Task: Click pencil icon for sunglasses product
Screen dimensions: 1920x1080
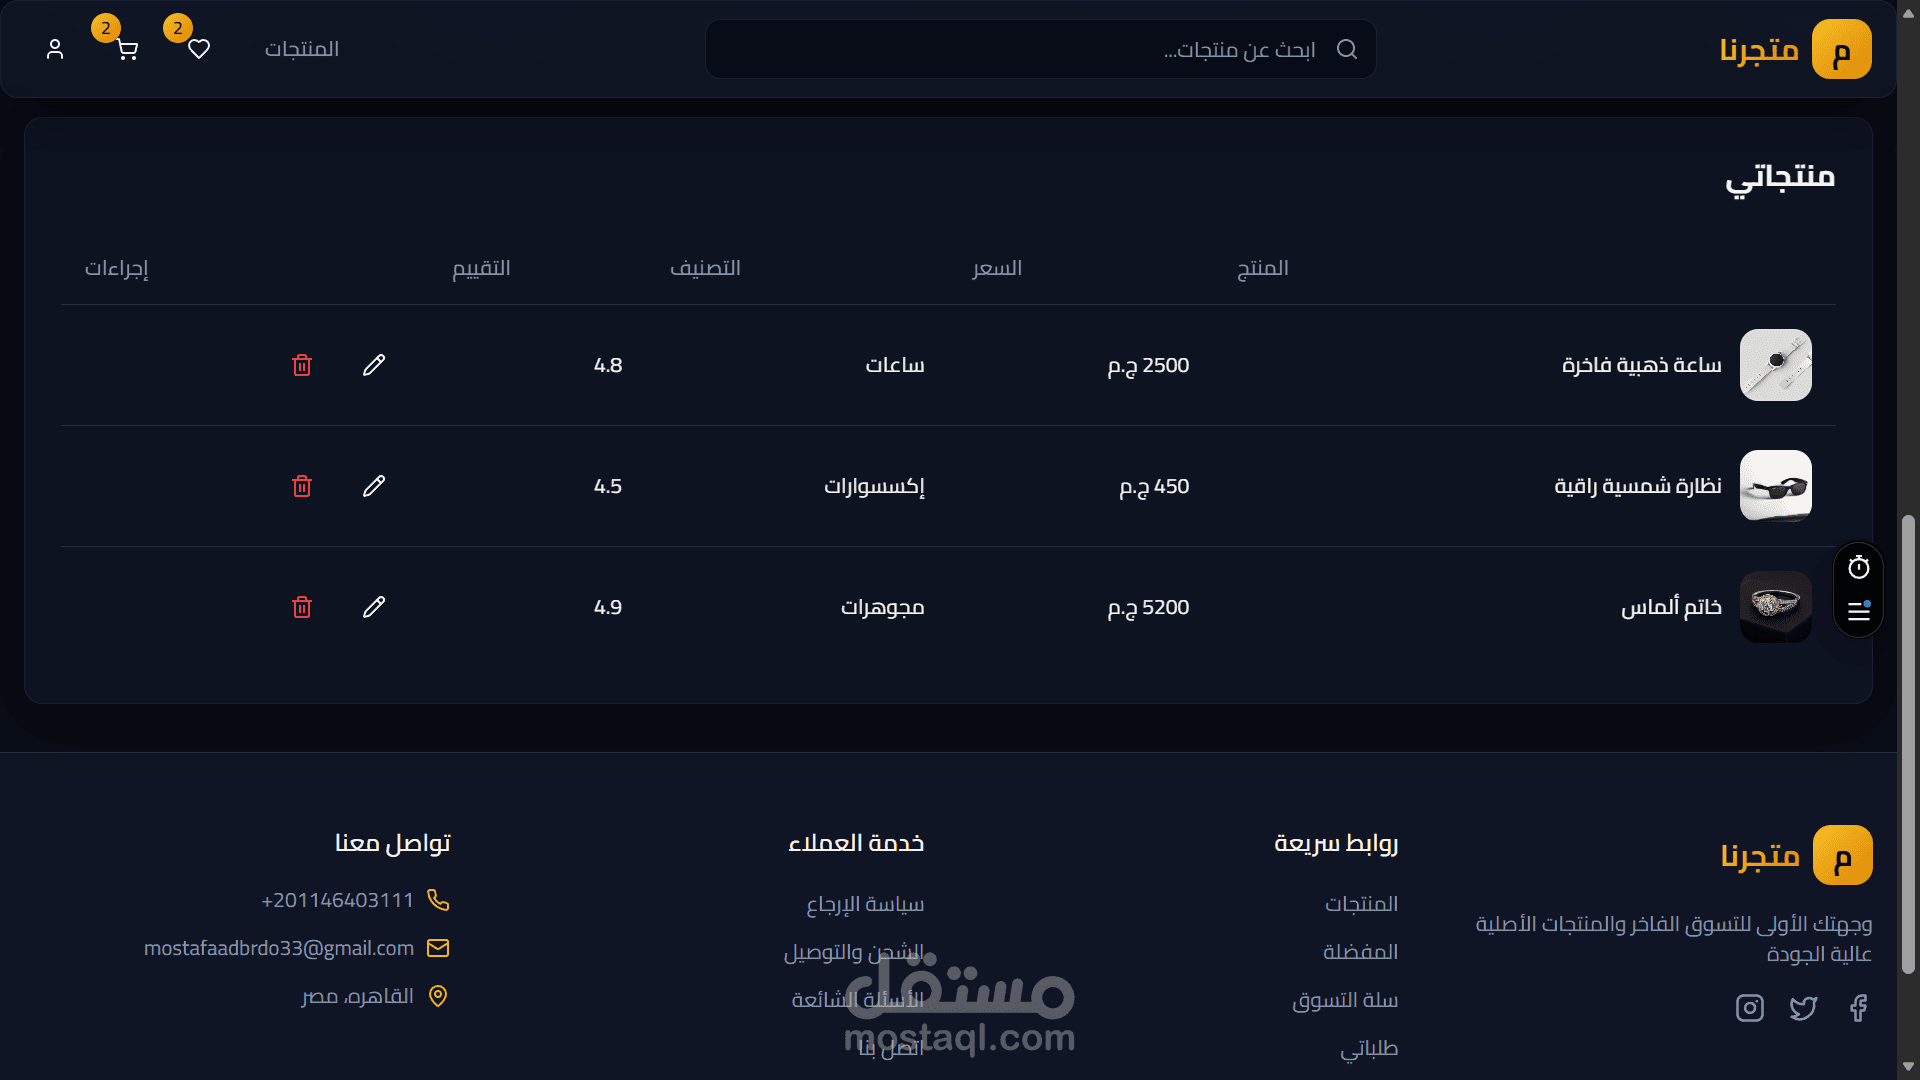Action: pyautogui.click(x=373, y=486)
